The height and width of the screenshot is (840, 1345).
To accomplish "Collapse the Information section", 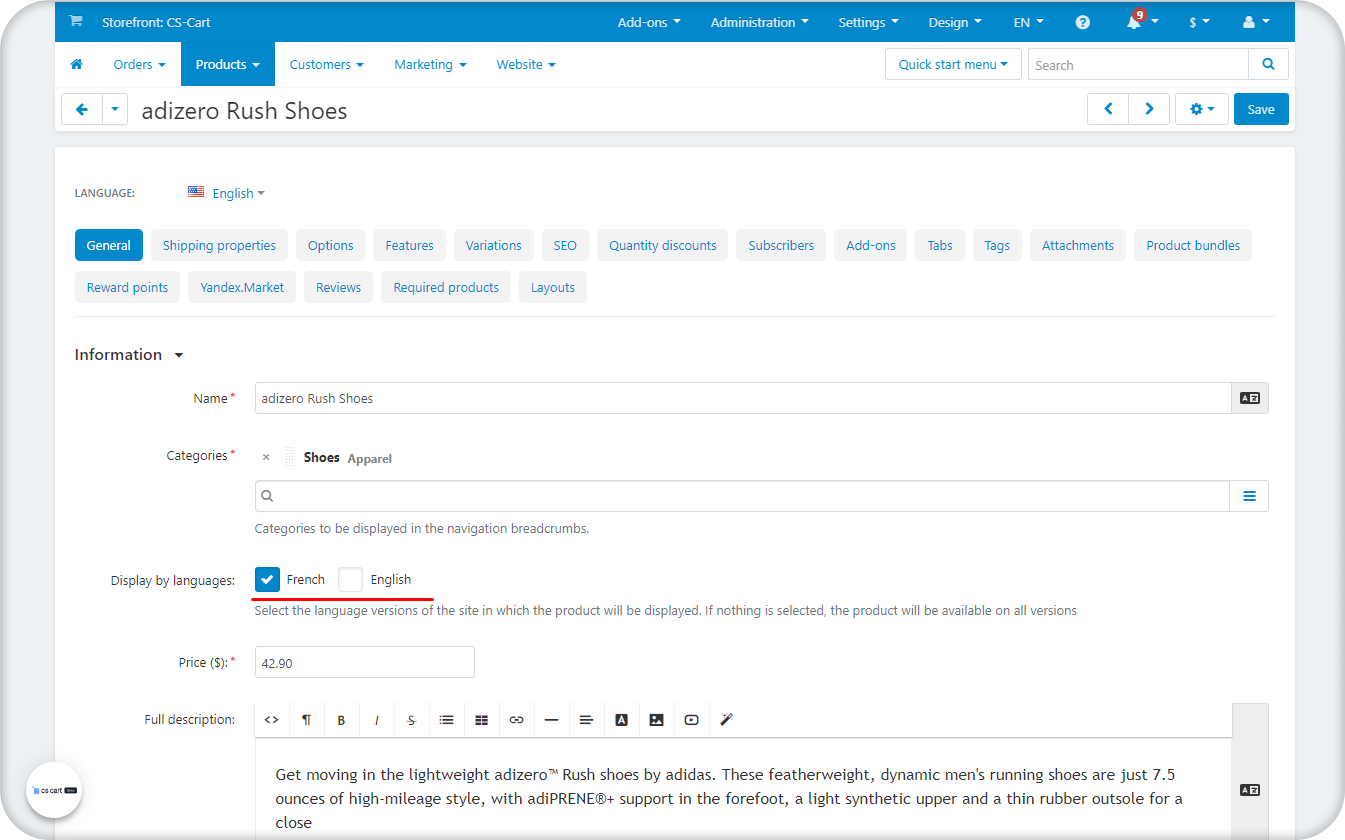I will [129, 355].
